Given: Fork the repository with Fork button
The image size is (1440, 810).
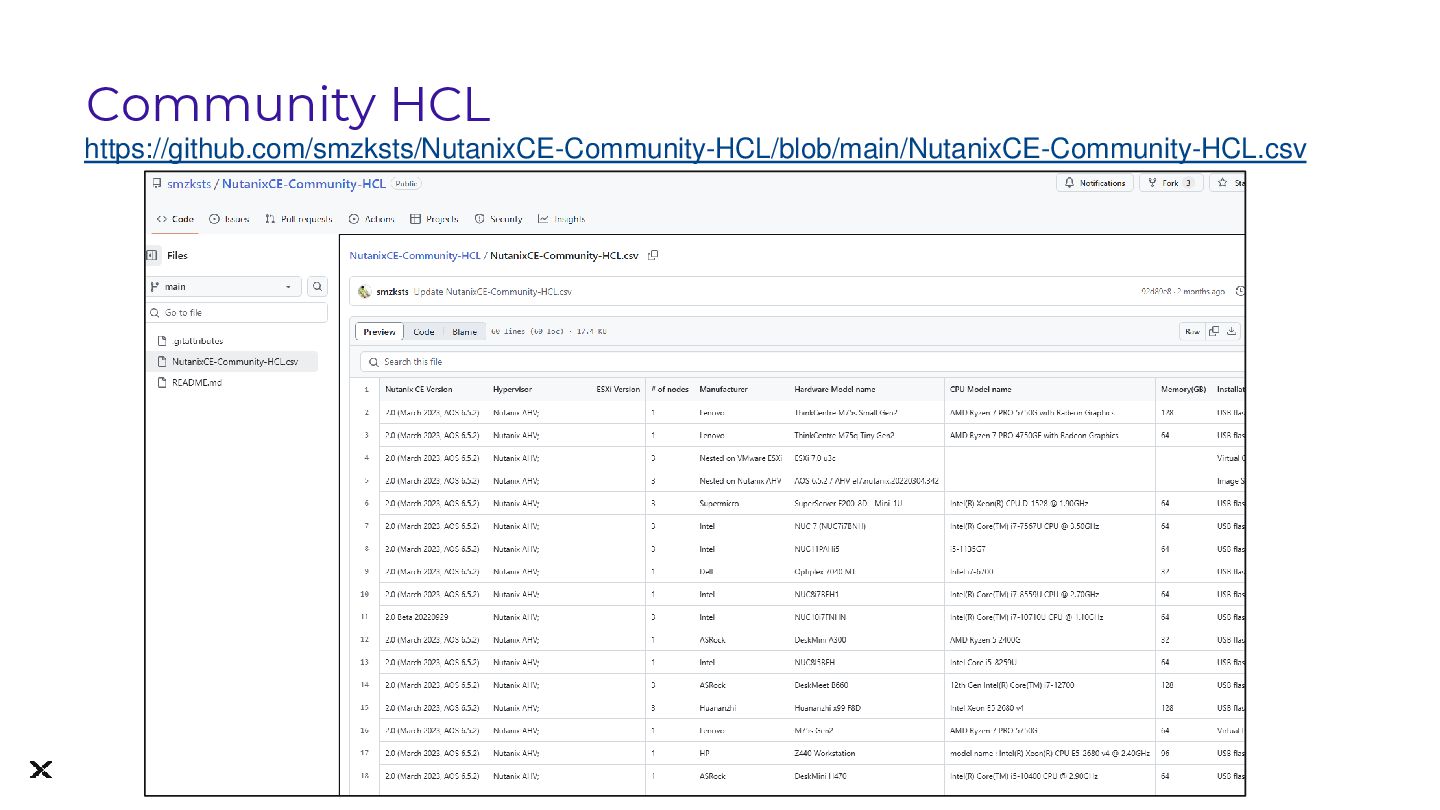Looking at the screenshot, I should coord(1170,183).
